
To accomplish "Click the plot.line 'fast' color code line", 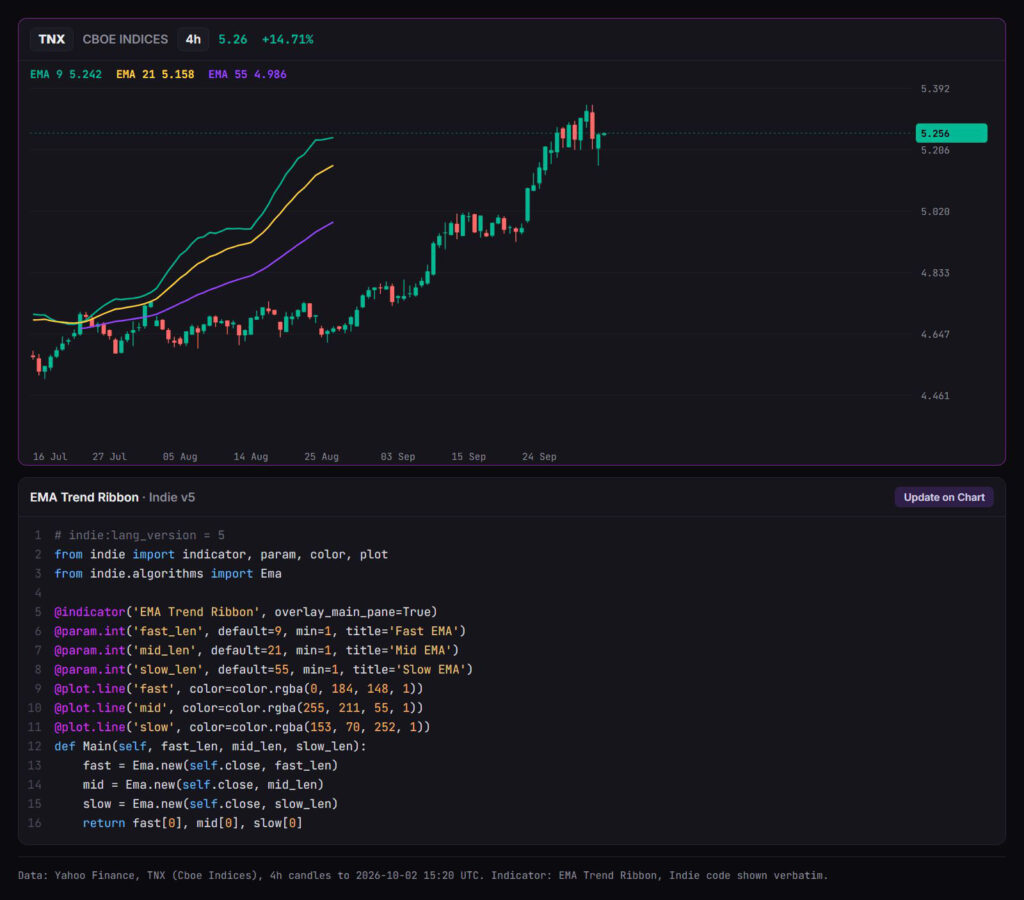I will (238, 688).
